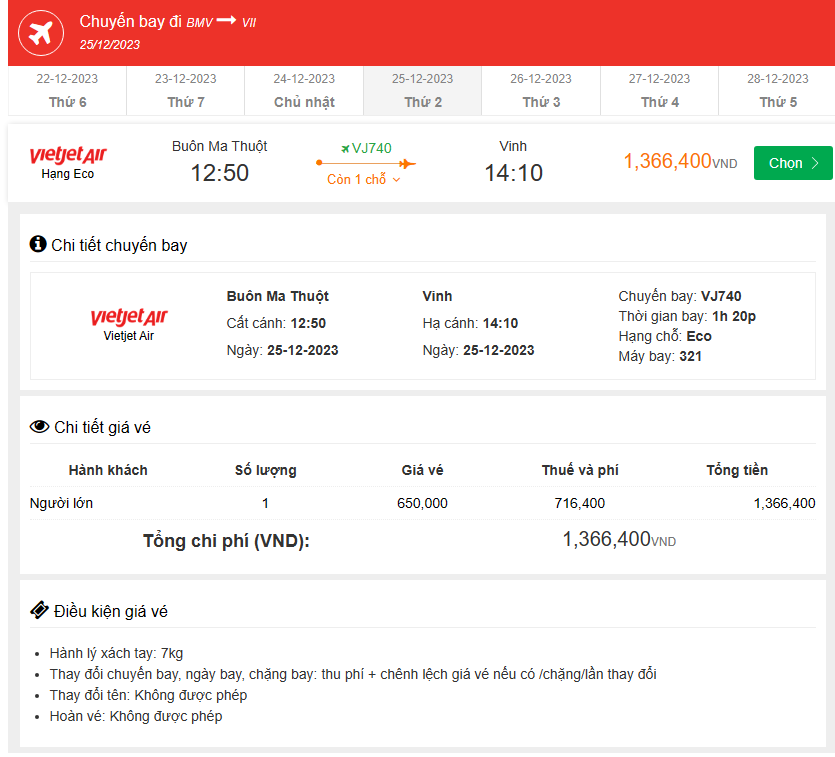Screen dimensions: 835x757
Task: Click the green plane icon next to VJ740
Action: [x=345, y=148]
